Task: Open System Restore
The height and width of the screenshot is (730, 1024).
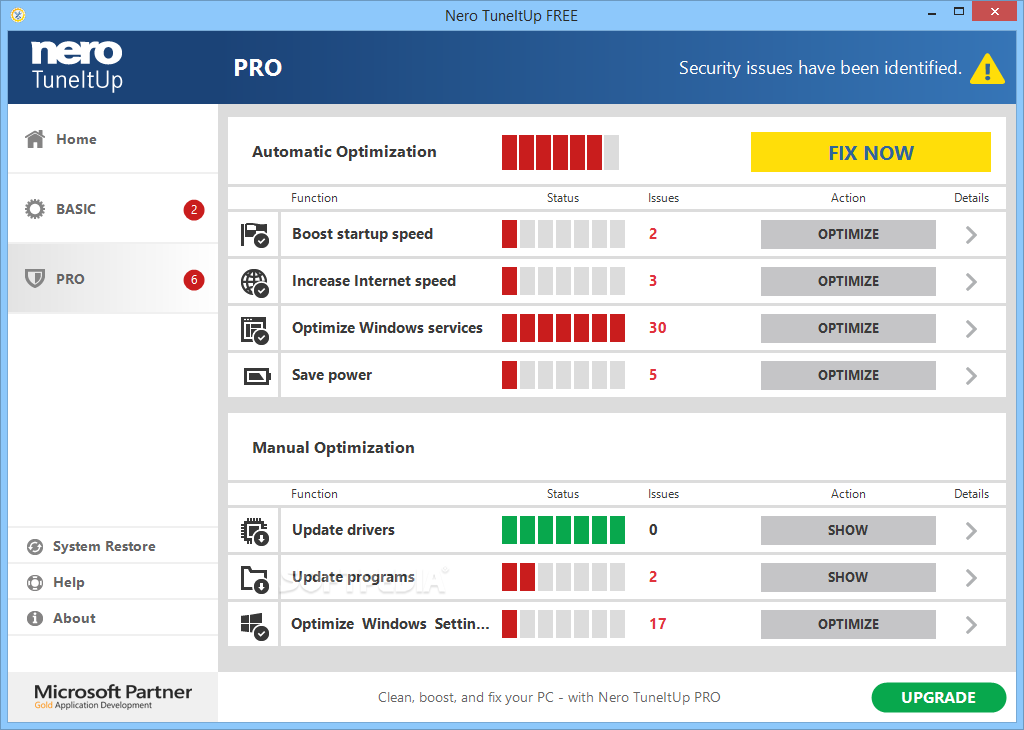Action: click(113, 547)
